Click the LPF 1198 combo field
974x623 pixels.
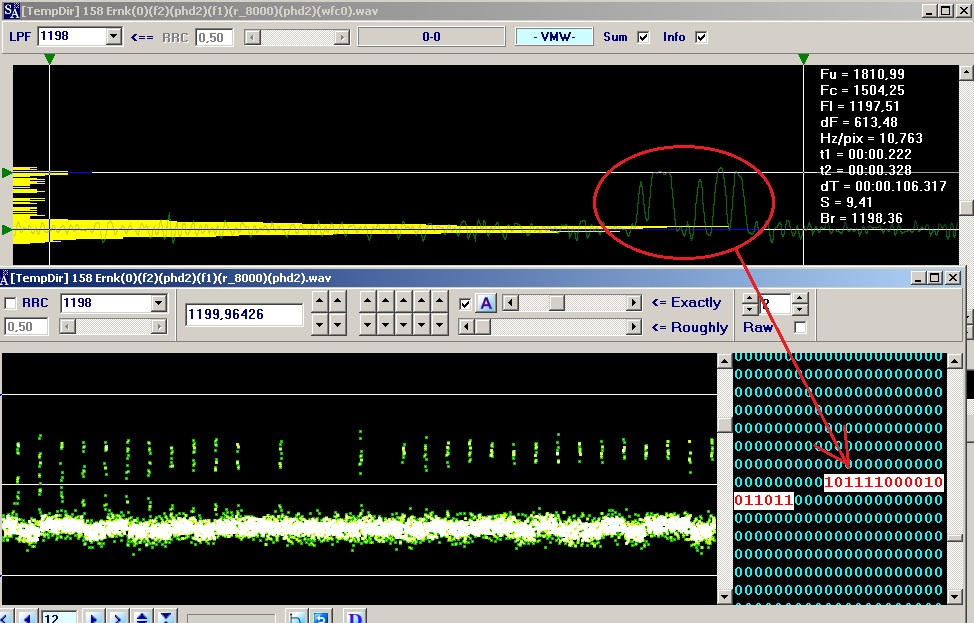coord(79,37)
